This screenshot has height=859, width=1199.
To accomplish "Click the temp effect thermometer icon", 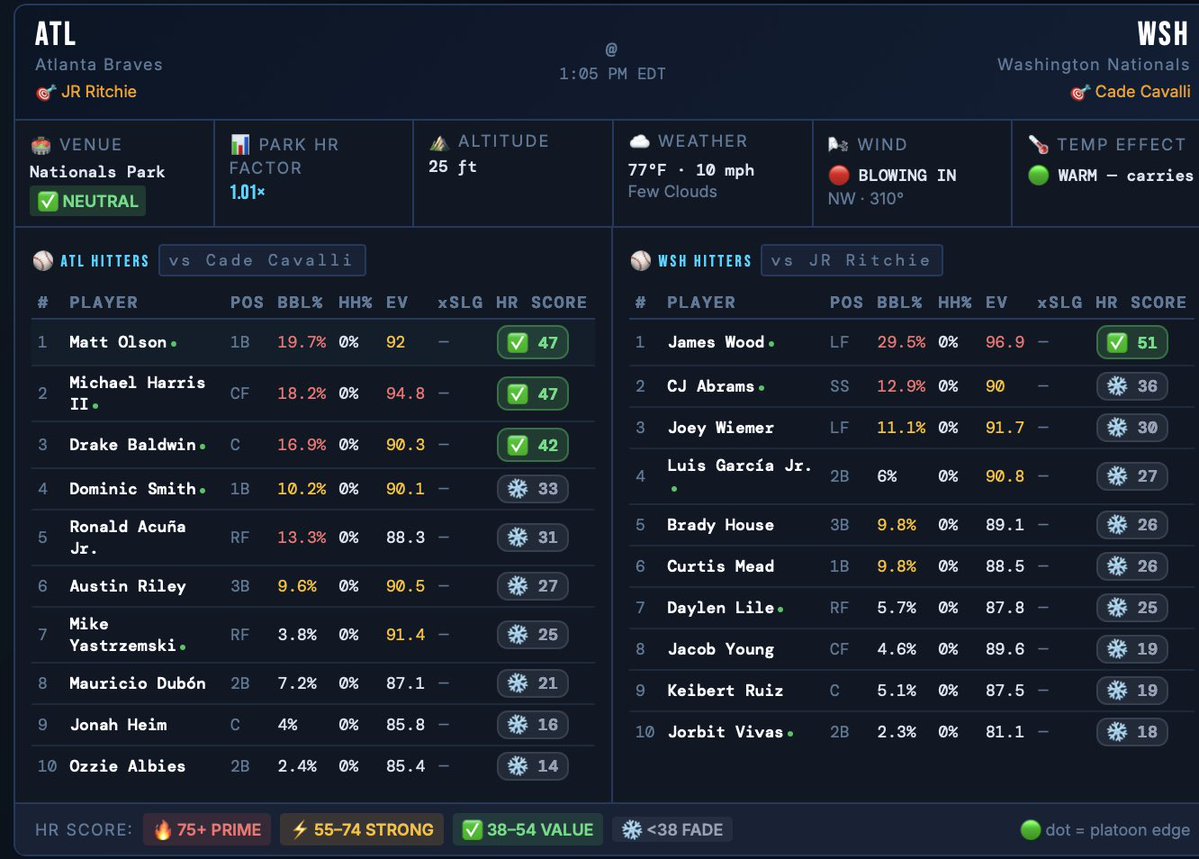I will click(1038, 144).
